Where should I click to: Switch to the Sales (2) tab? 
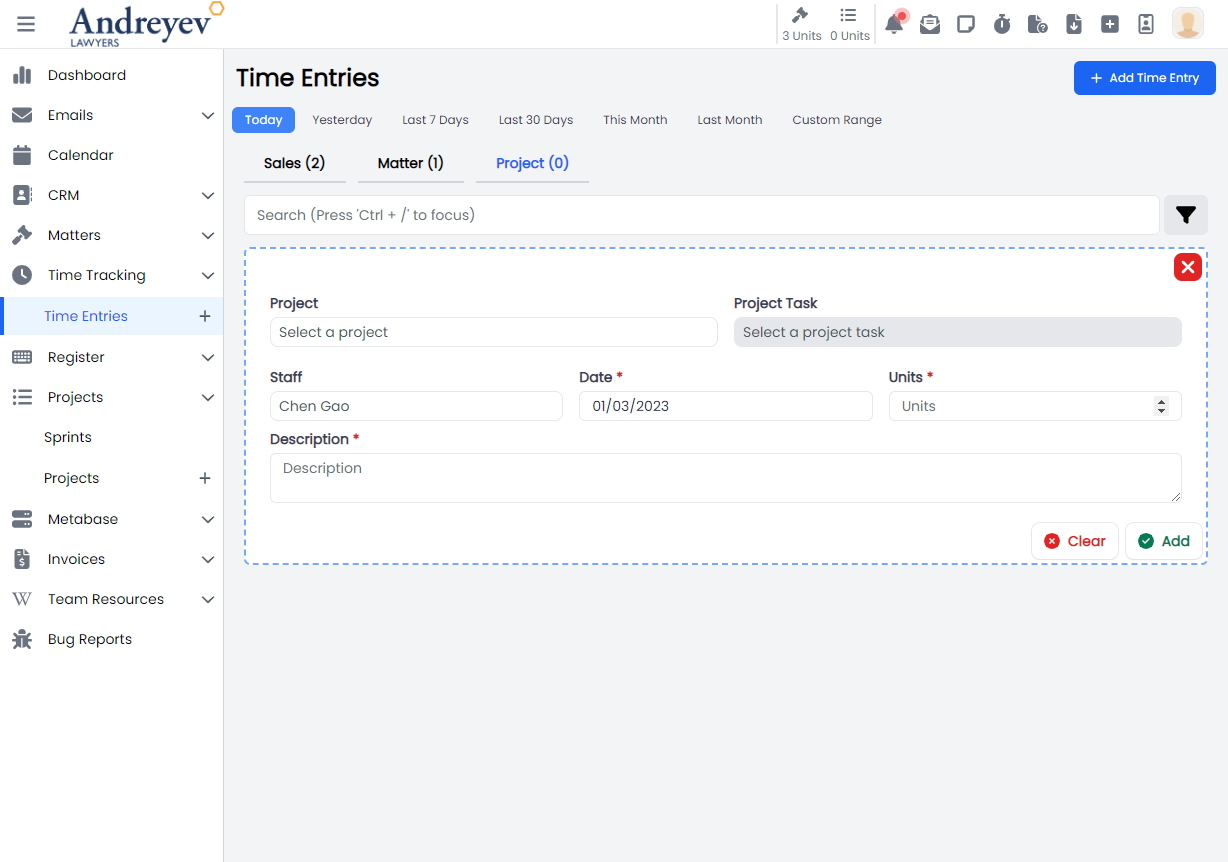pos(294,163)
